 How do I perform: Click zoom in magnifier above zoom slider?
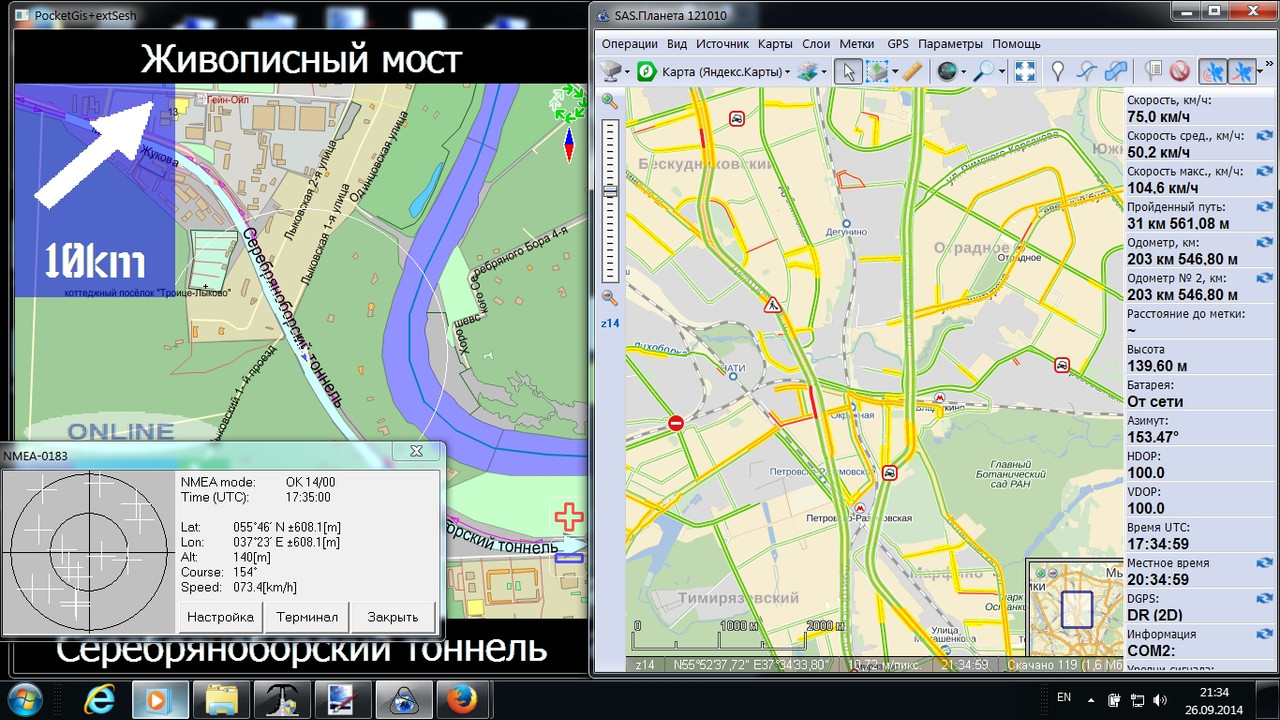click(x=609, y=101)
